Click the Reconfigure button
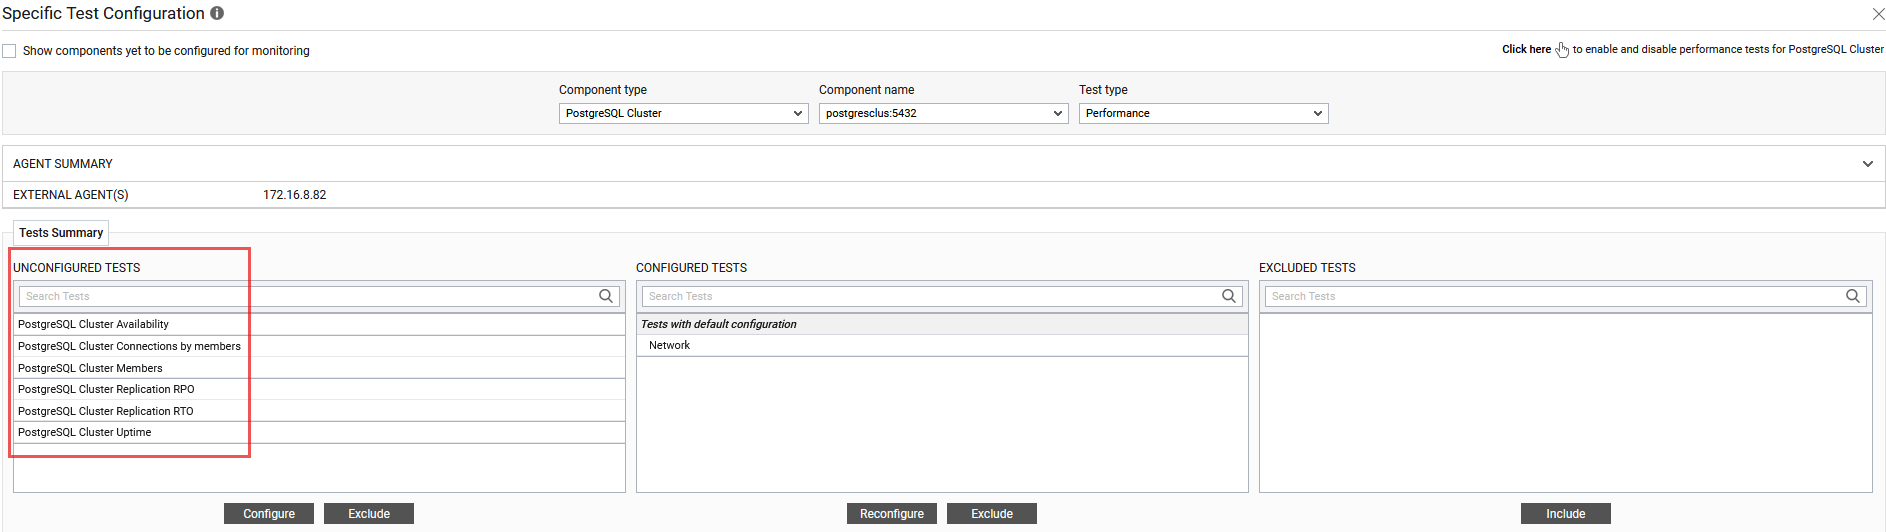This screenshot has width=1886, height=532. click(891, 514)
